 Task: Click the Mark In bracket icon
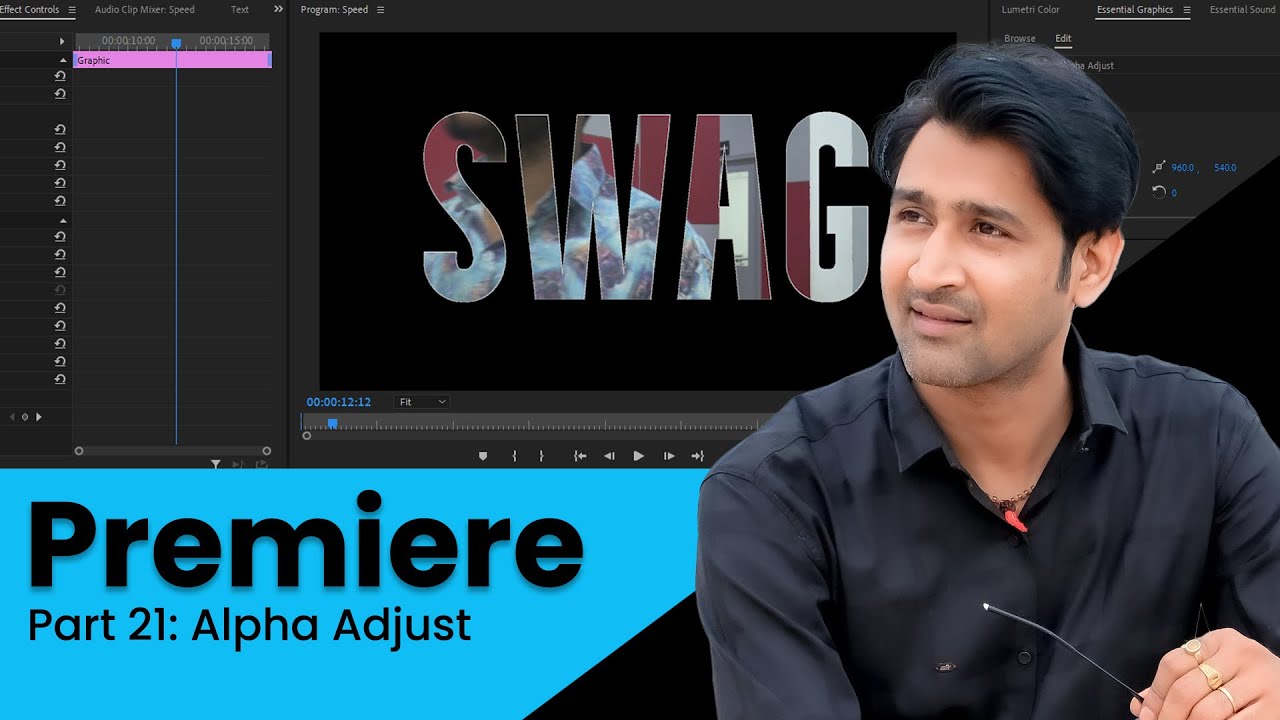point(514,456)
